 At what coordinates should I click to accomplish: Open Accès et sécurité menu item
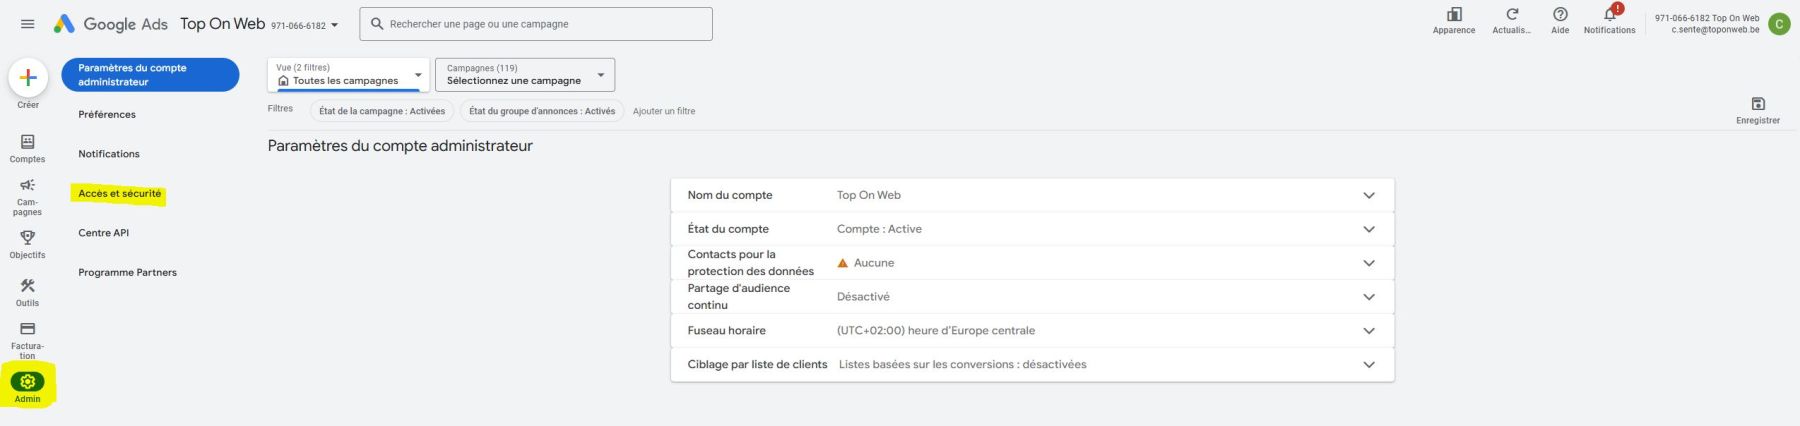pos(119,194)
